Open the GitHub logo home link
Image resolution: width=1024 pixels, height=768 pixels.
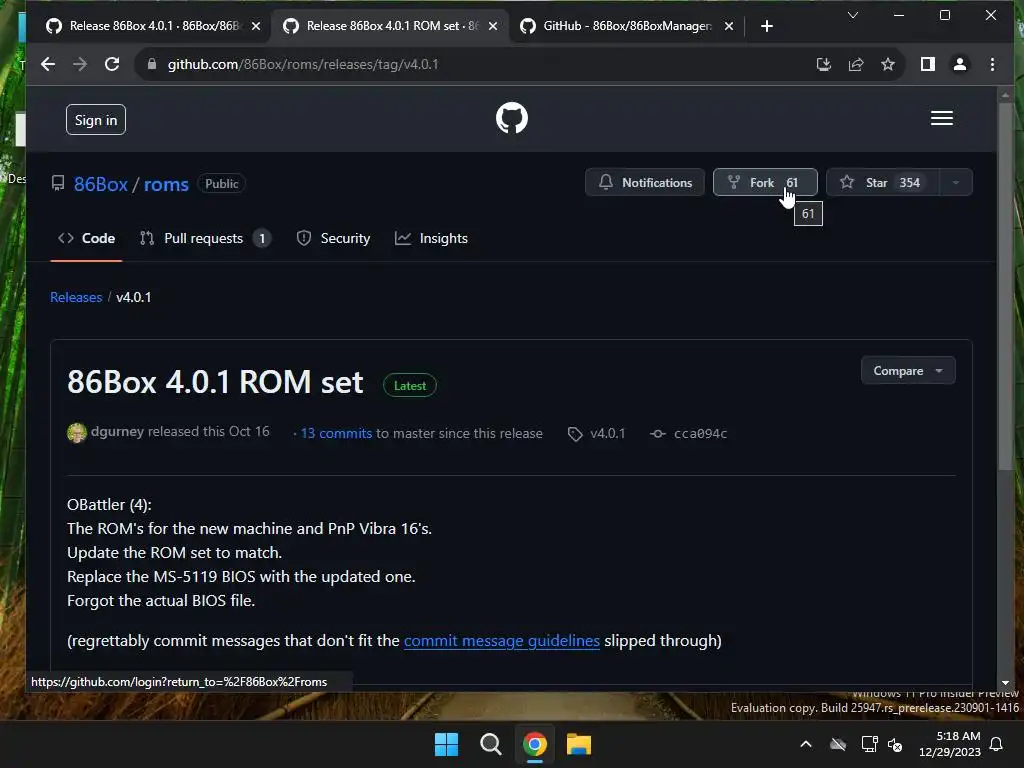[511, 118]
